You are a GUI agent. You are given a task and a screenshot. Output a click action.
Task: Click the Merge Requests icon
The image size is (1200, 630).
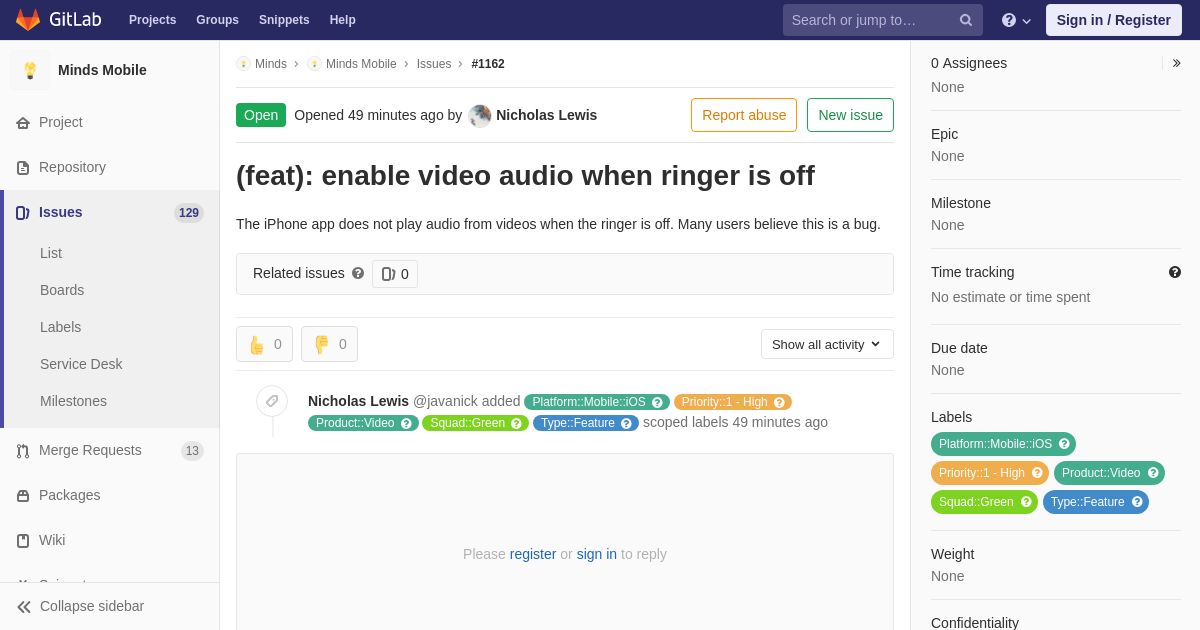[x=23, y=451]
